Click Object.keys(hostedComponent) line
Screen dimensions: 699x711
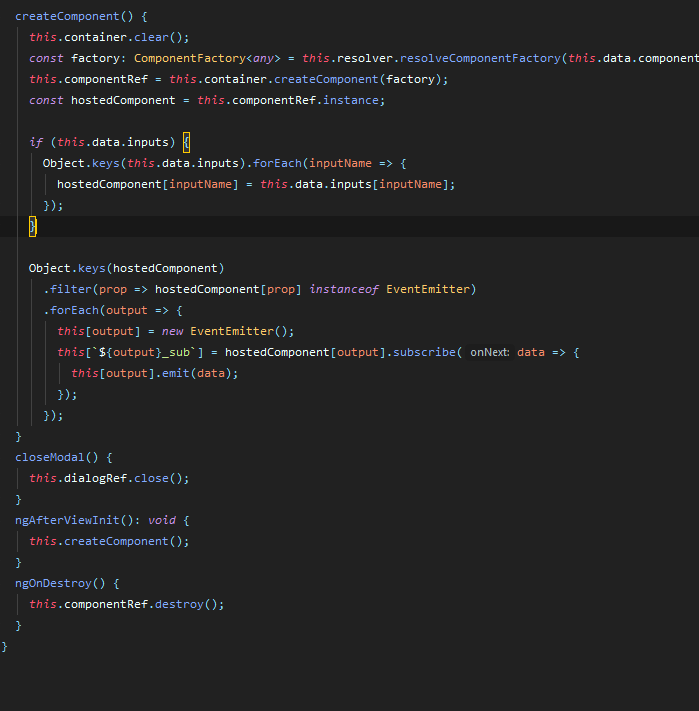click(x=126, y=268)
